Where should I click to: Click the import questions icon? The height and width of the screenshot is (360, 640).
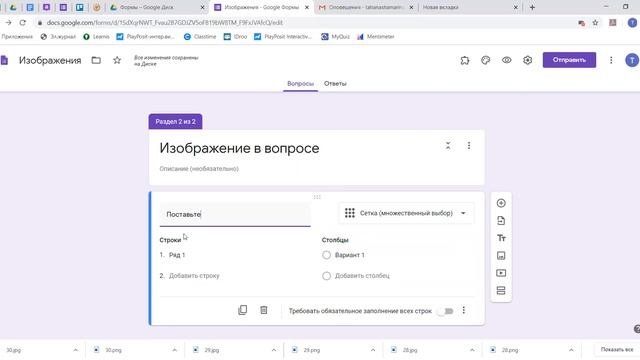point(501,221)
